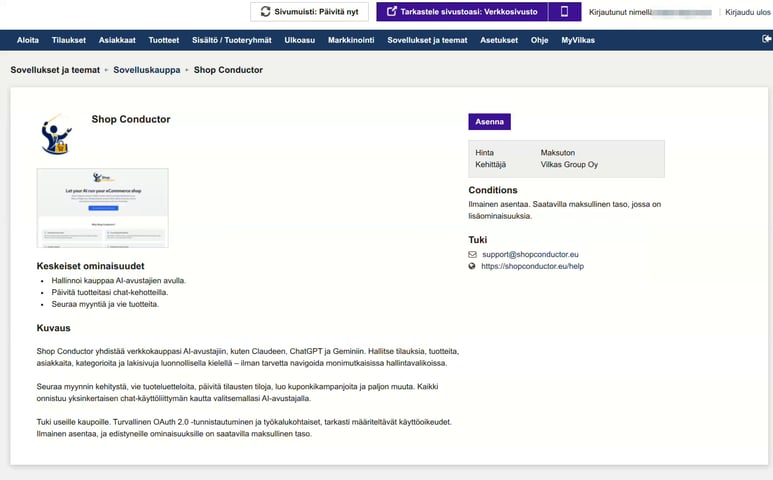Click the mobile preview phone icon
This screenshot has height=480, width=773.
click(x=564, y=11)
